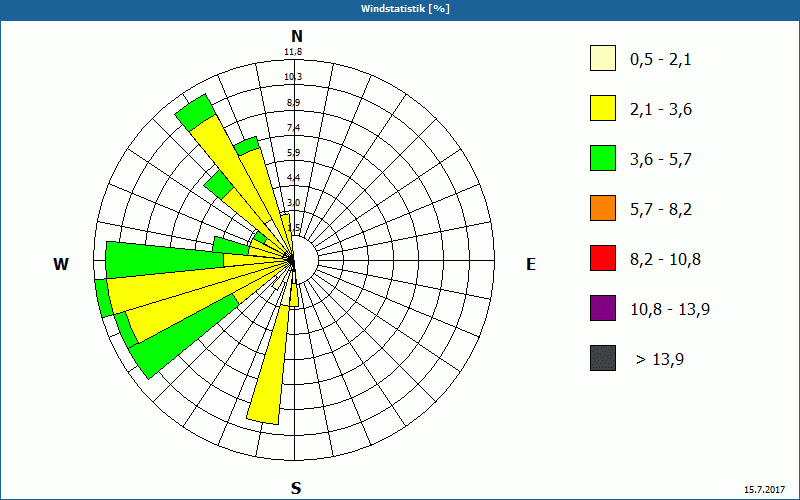This screenshot has width=800, height=500.
Task: Click the pale yellow 0,5 - 2,1 legend swatch
Action: (603, 58)
